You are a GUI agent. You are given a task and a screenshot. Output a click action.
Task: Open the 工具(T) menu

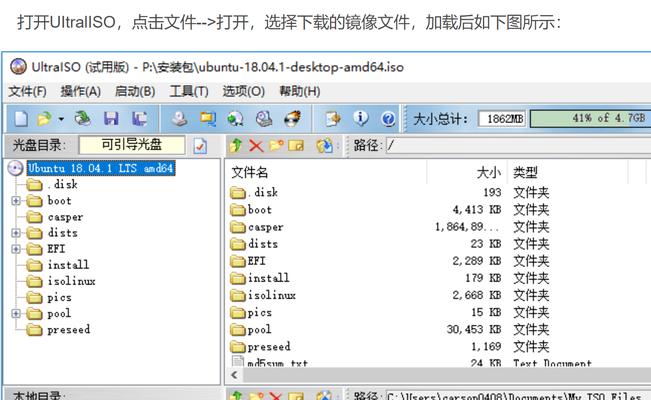[189, 91]
